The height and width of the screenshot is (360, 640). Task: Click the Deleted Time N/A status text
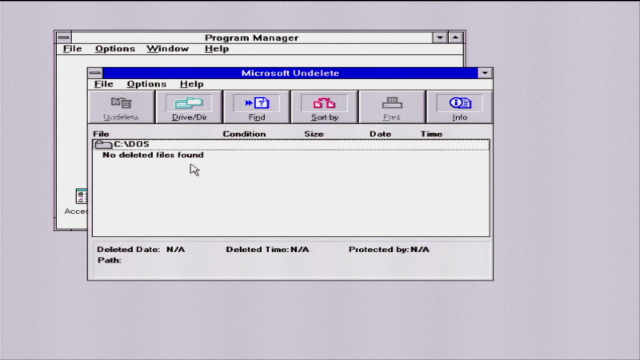coord(267,249)
